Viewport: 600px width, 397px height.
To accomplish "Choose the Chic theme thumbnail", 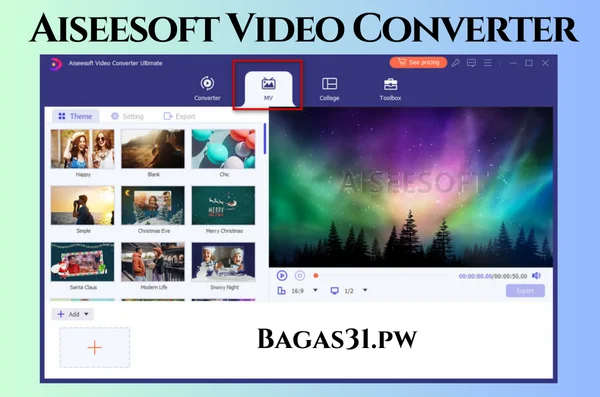I will coord(223,149).
